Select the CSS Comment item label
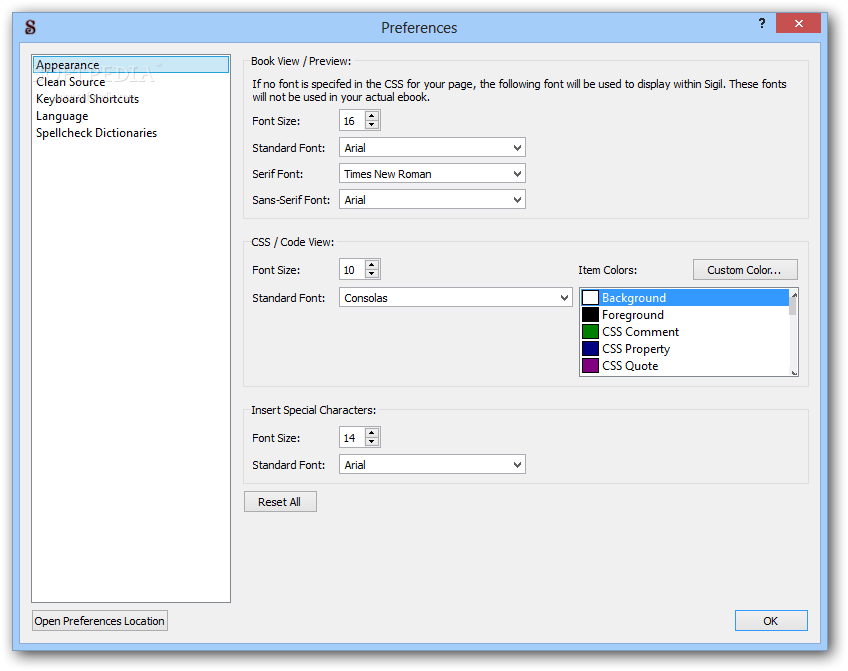The width and height of the screenshot is (848, 671). [640, 331]
